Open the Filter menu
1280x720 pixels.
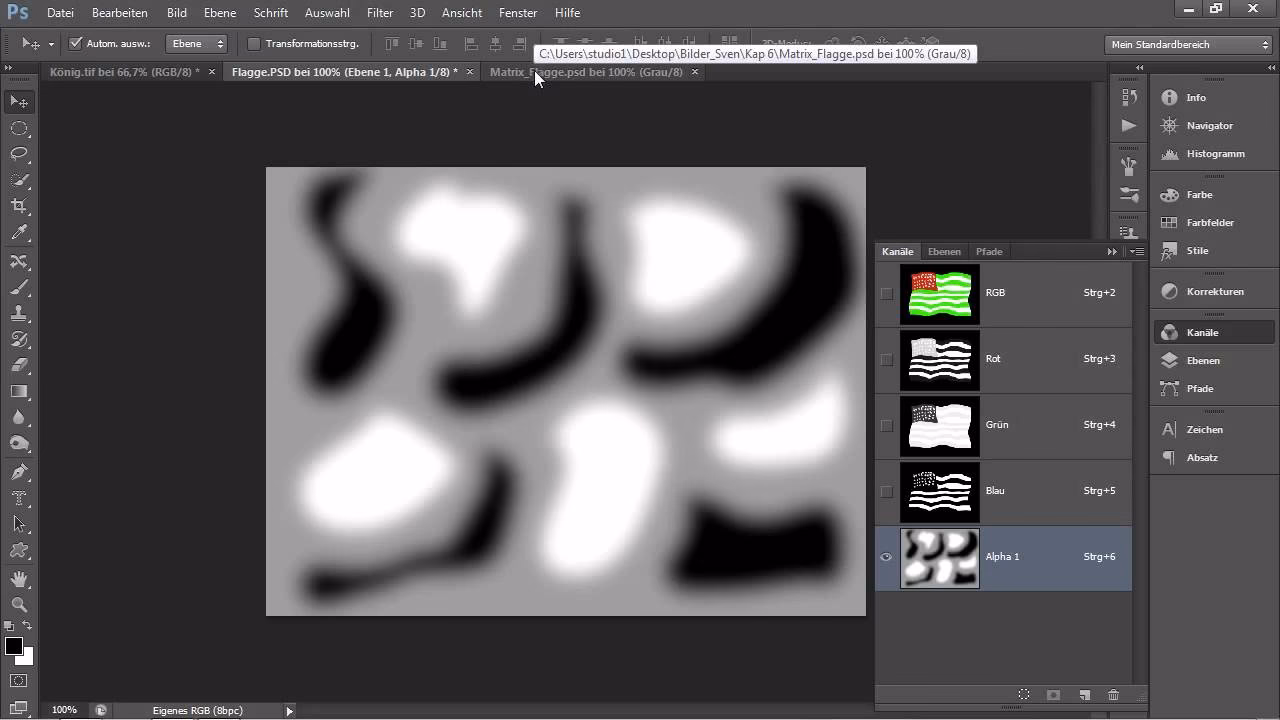pyautogui.click(x=379, y=13)
